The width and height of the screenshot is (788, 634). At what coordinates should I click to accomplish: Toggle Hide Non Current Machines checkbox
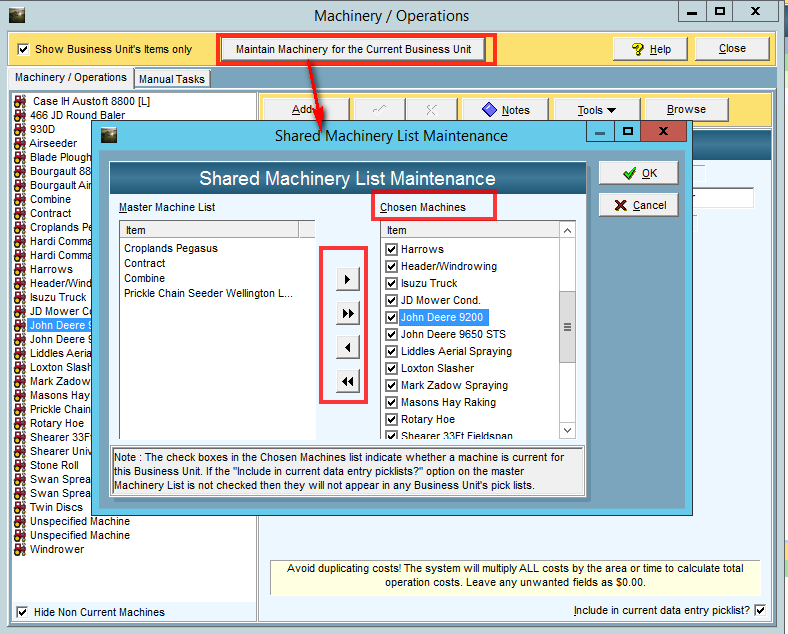[x=23, y=612]
